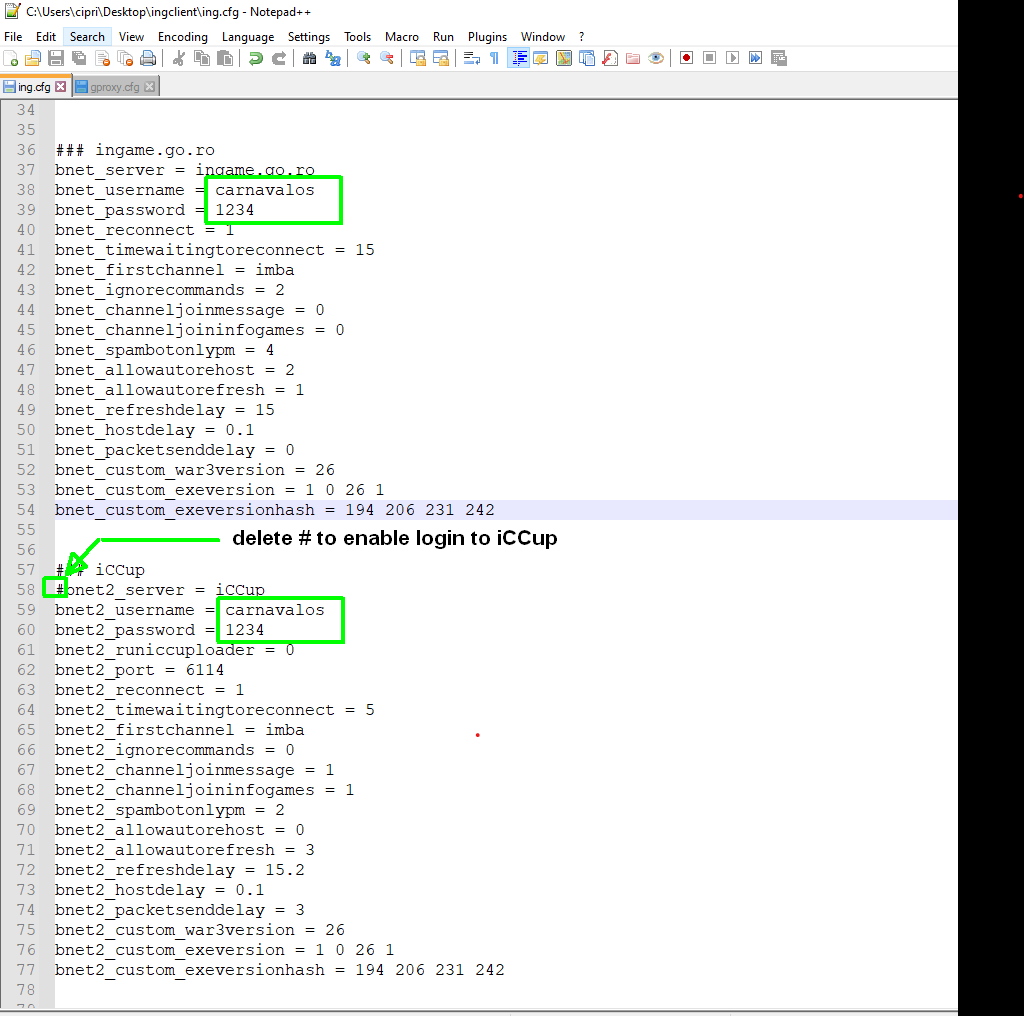Toggle word wrap in the toolbar
The image size is (1024, 1016).
471,58
